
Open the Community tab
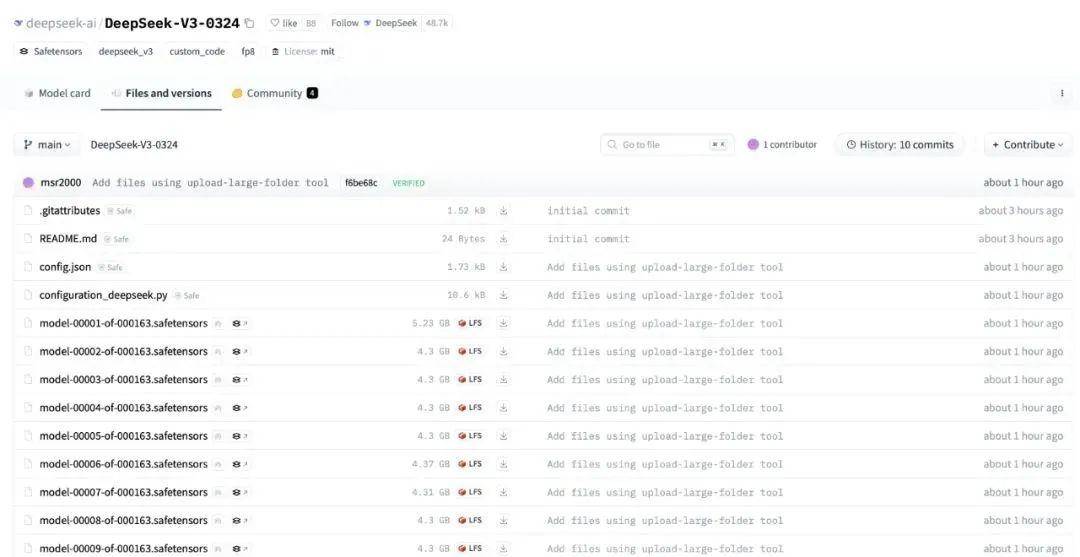click(x=275, y=94)
